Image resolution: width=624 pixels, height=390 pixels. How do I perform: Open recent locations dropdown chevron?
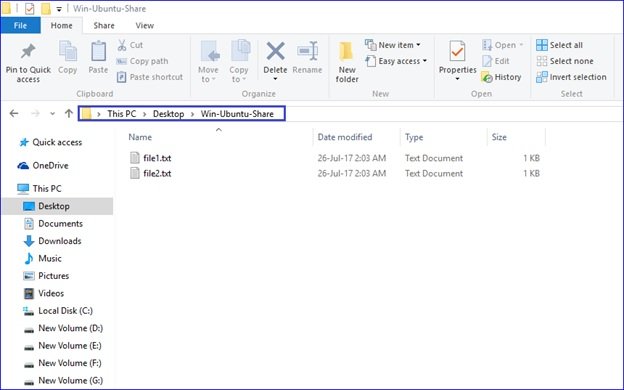pyautogui.click(x=52, y=114)
